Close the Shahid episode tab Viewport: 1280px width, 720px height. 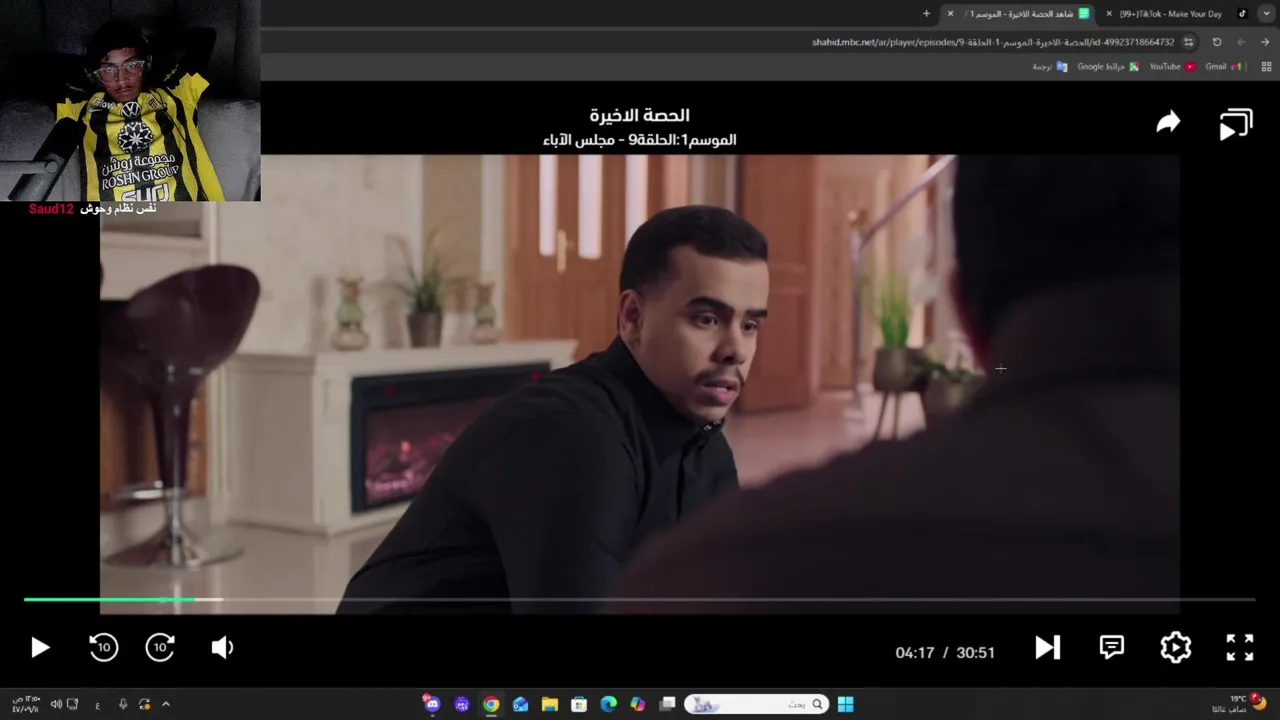(950, 14)
